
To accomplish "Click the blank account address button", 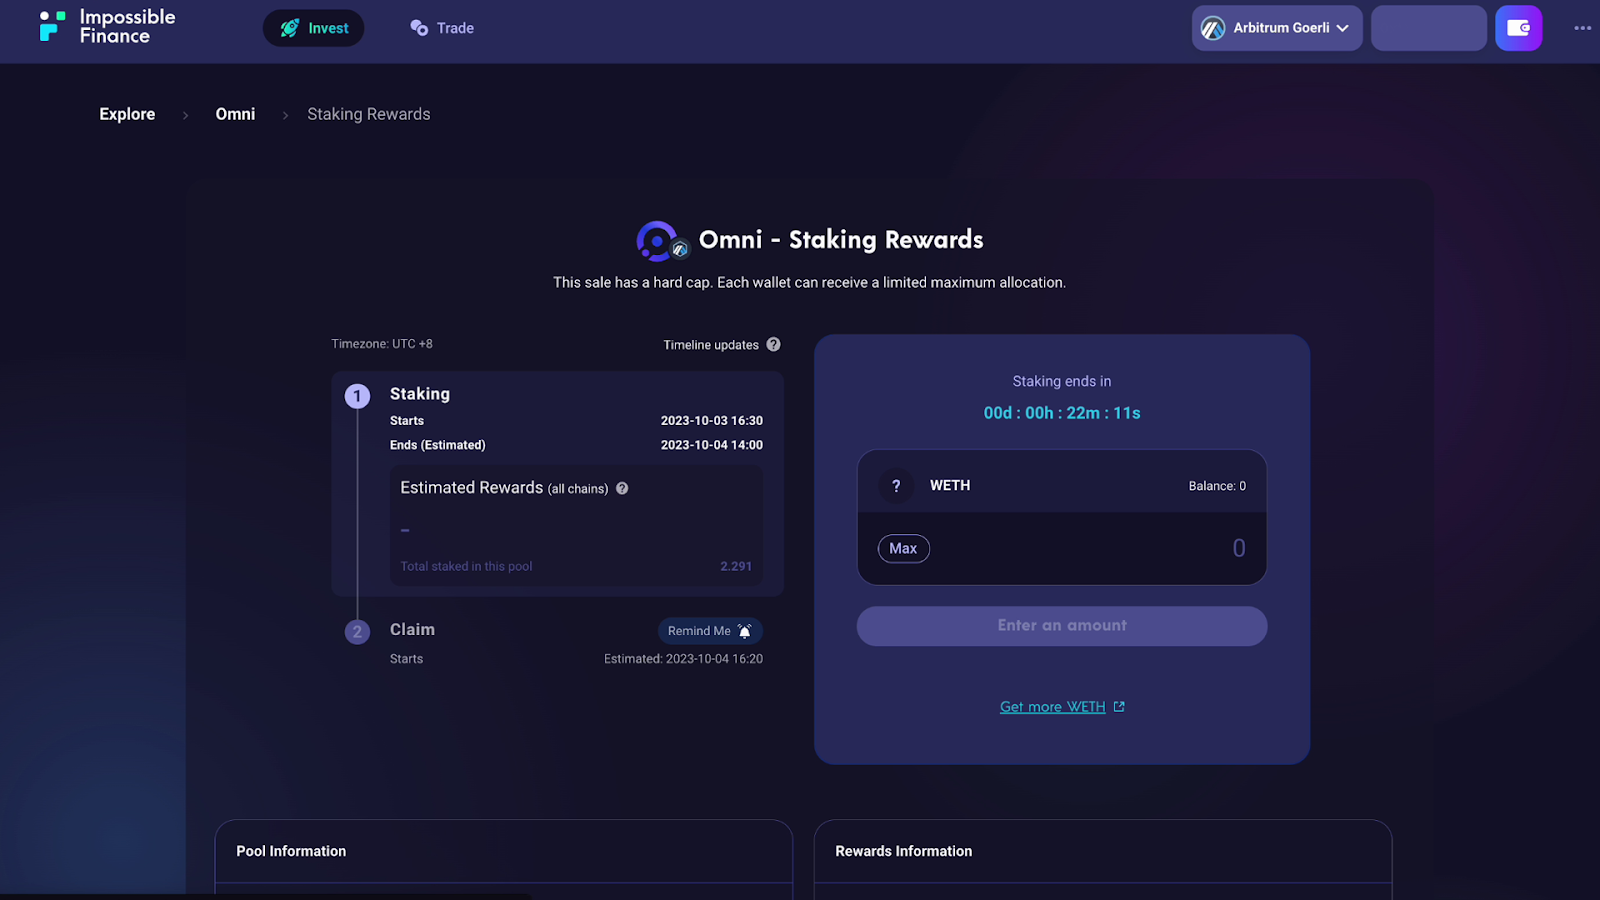I will tap(1428, 28).
